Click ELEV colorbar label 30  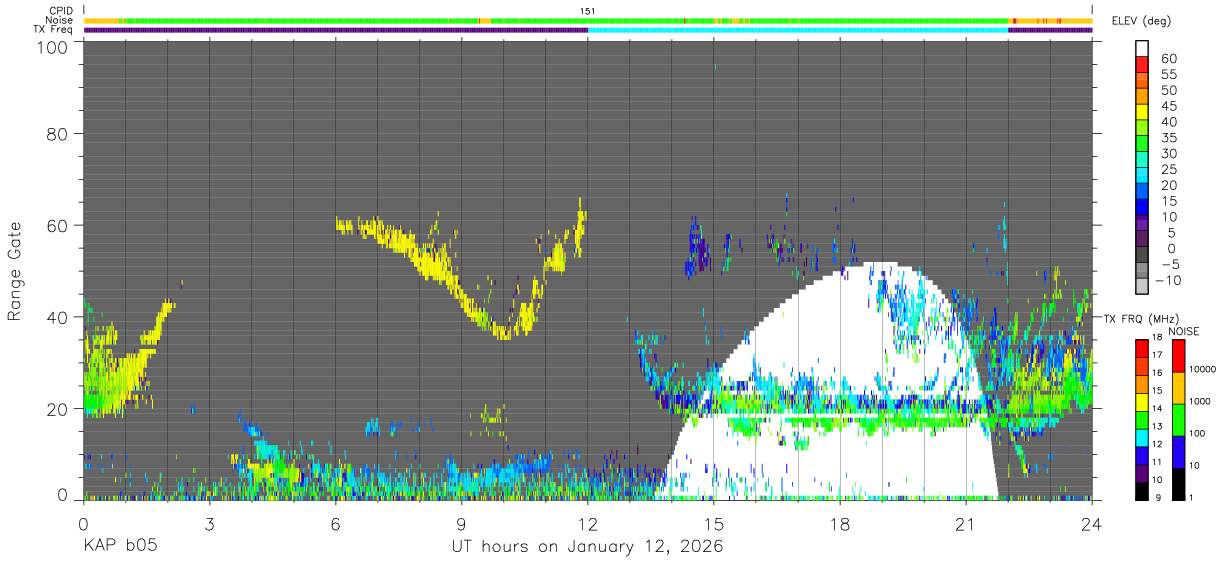tap(1170, 153)
